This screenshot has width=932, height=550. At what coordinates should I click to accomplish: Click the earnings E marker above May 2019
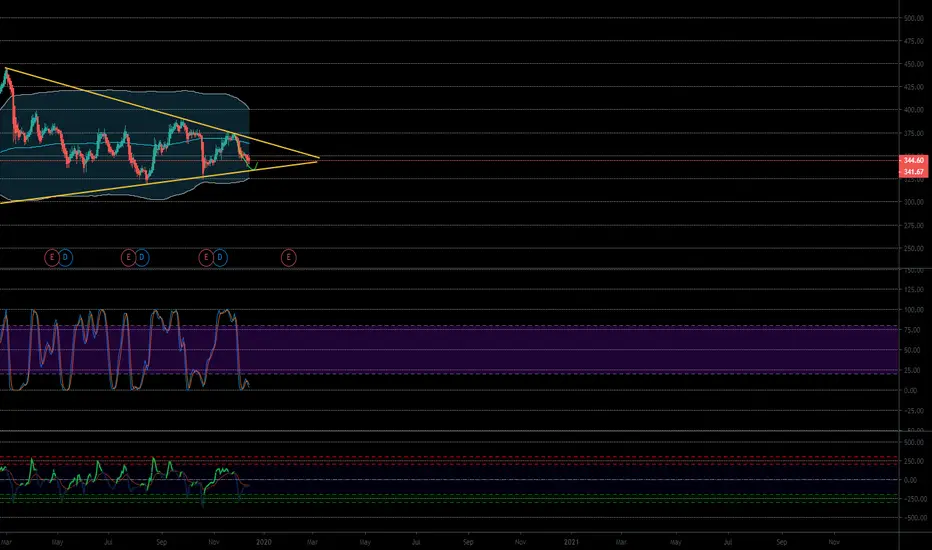point(52,257)
